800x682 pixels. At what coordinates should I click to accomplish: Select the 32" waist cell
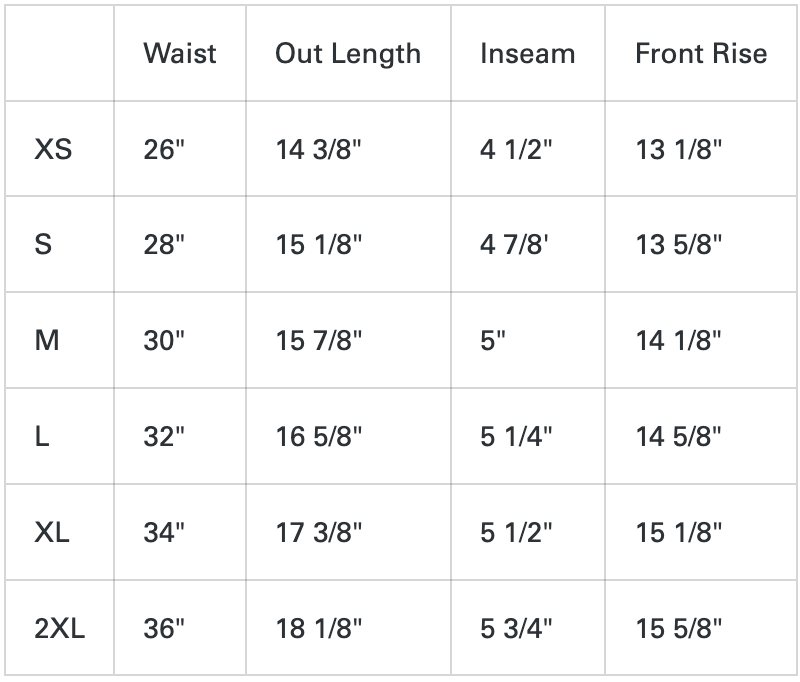(165, 437)
